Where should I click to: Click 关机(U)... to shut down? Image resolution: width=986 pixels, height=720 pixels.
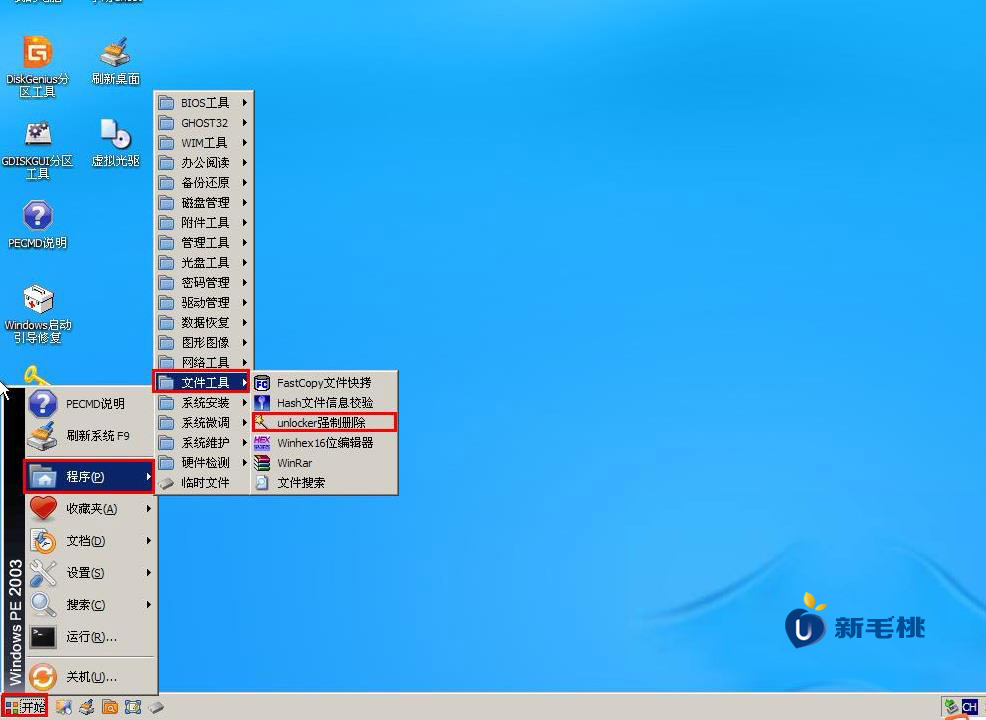click(90, 677)
